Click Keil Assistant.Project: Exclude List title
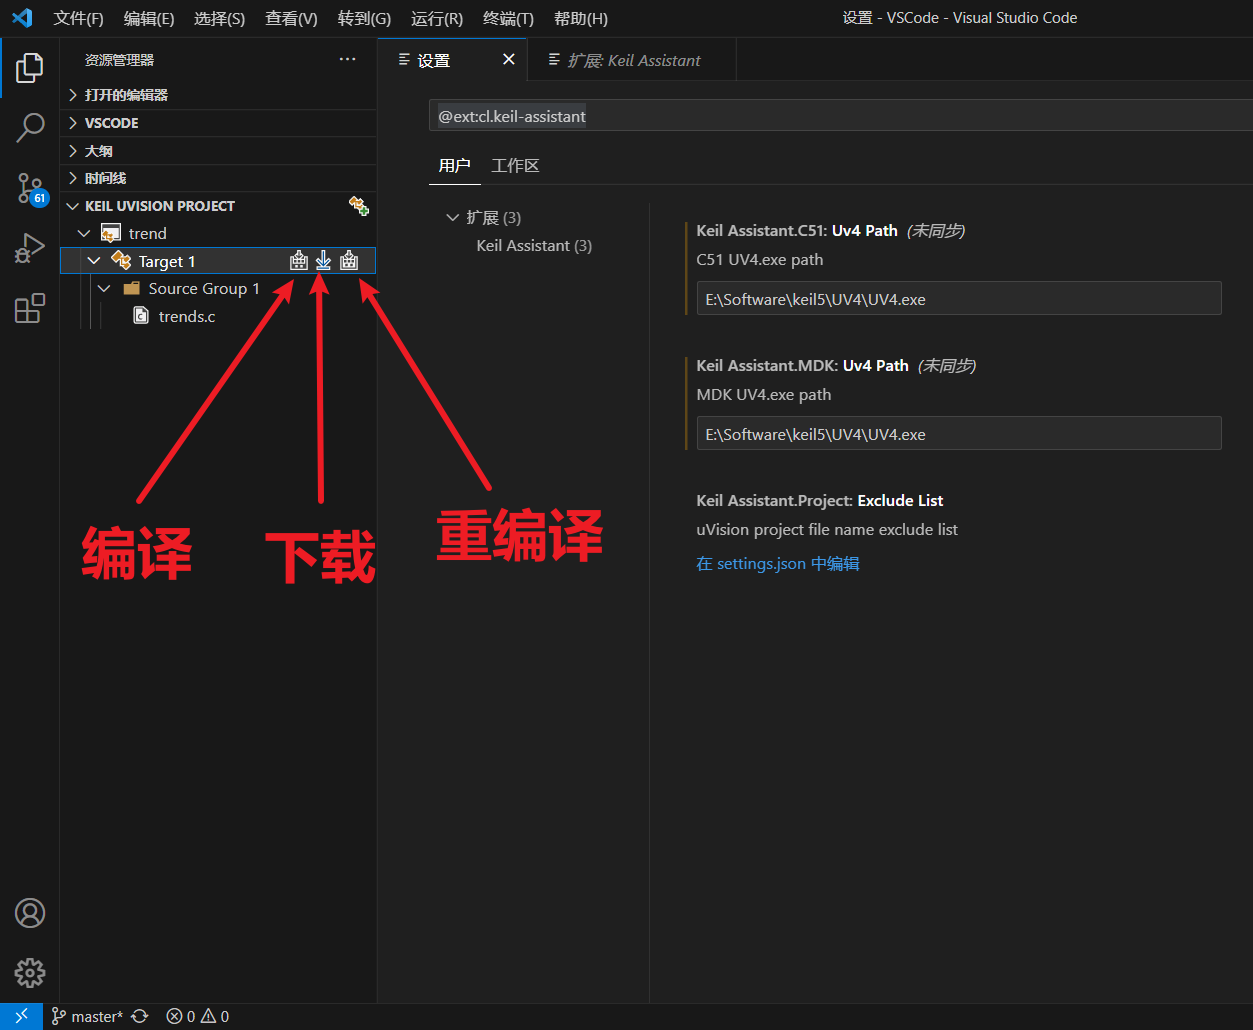 point(820,500)
